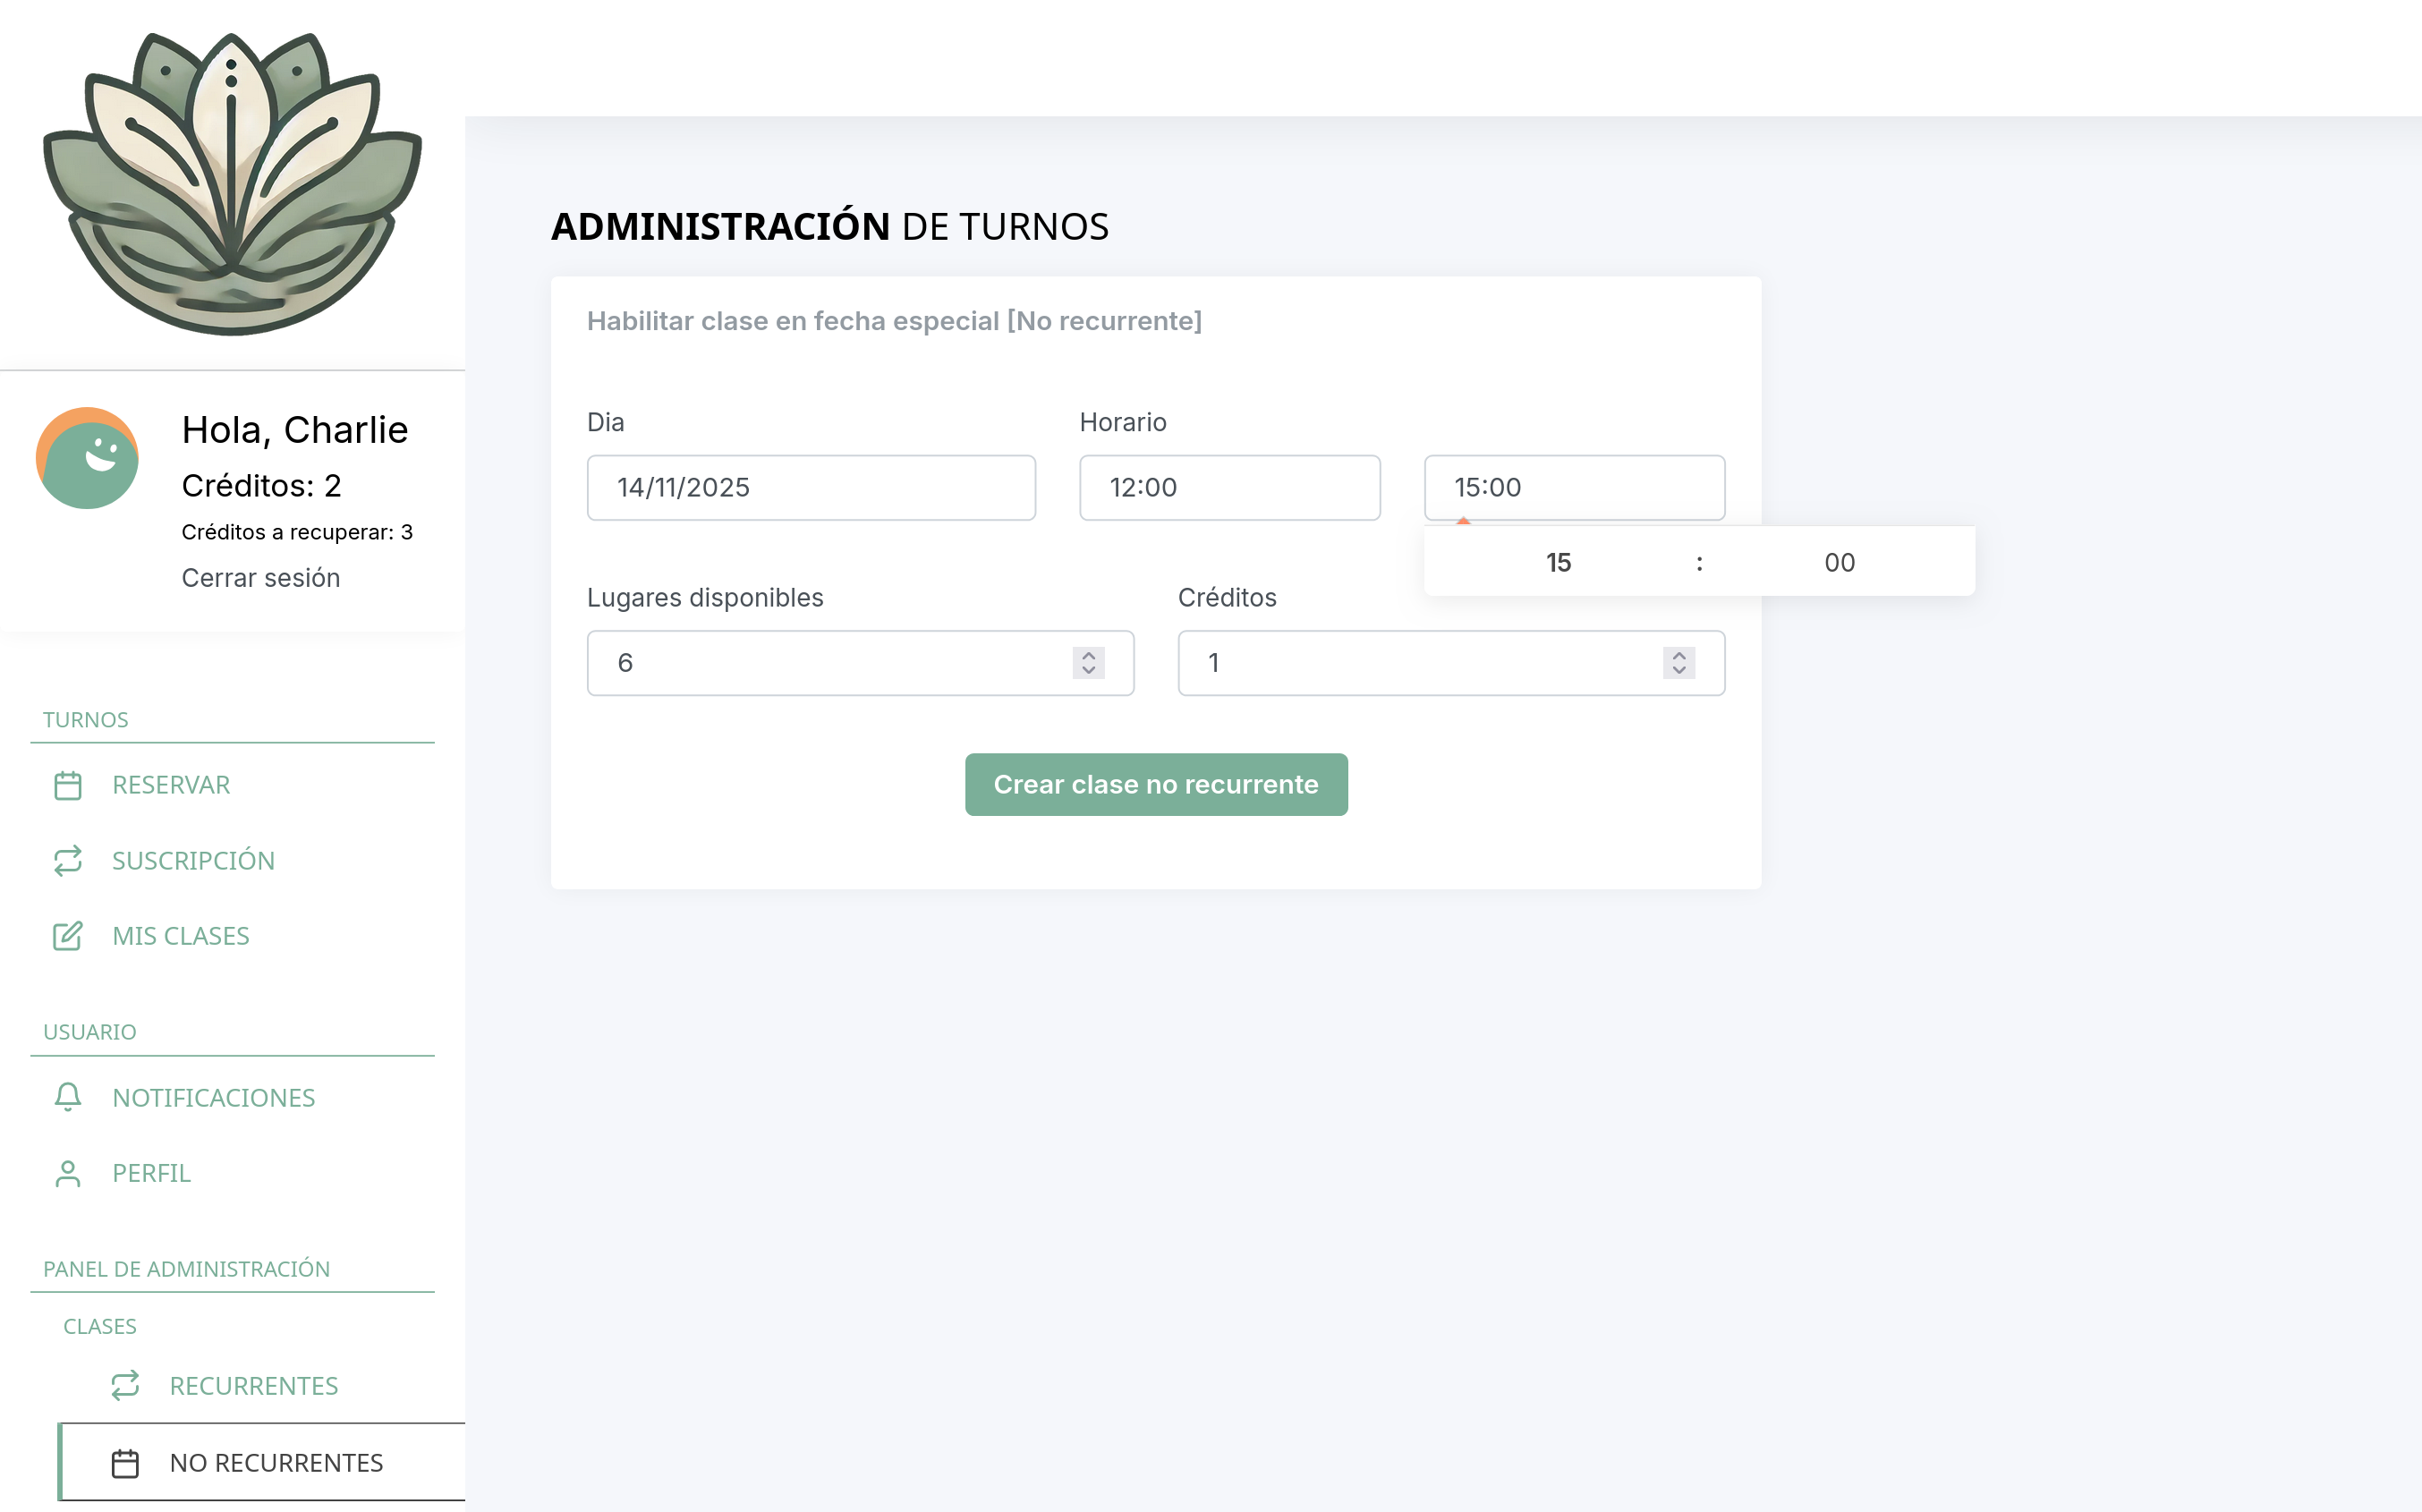
Task: Click the Reservar calendar icon
Action: (67, 785)
